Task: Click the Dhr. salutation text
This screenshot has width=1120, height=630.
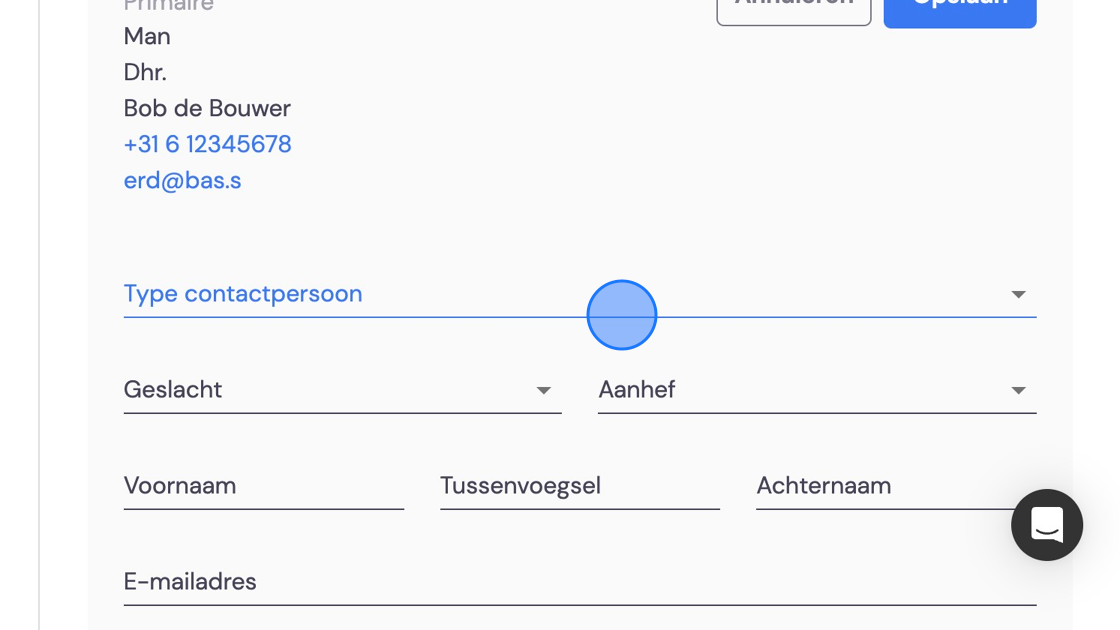Action: click(x=145, y=72)
